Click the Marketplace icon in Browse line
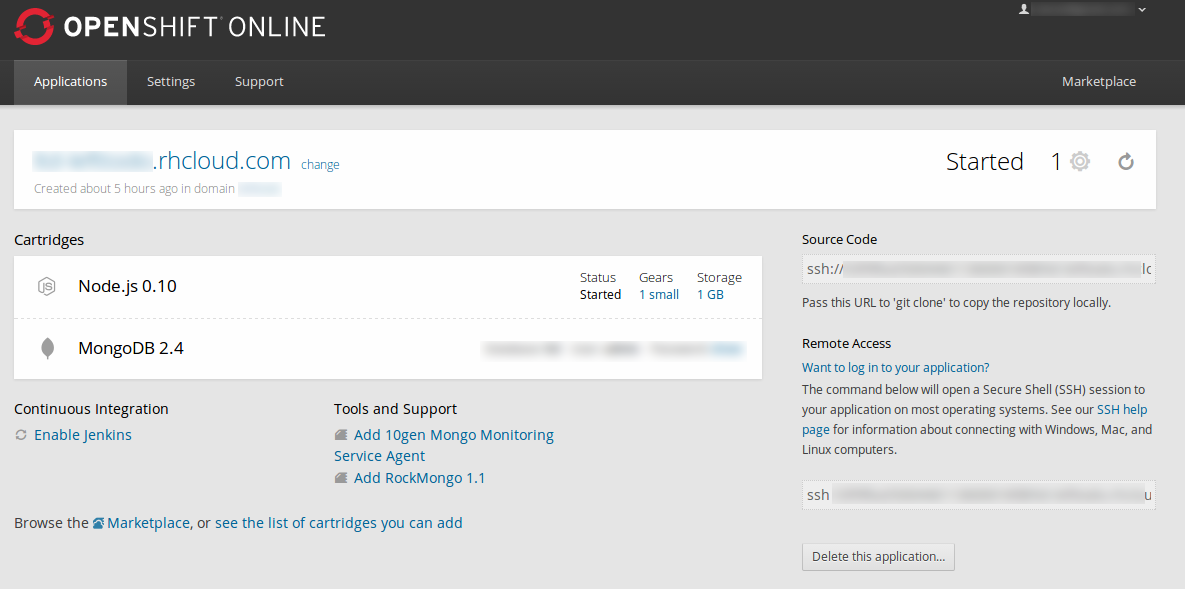 (x=98, y=523)
